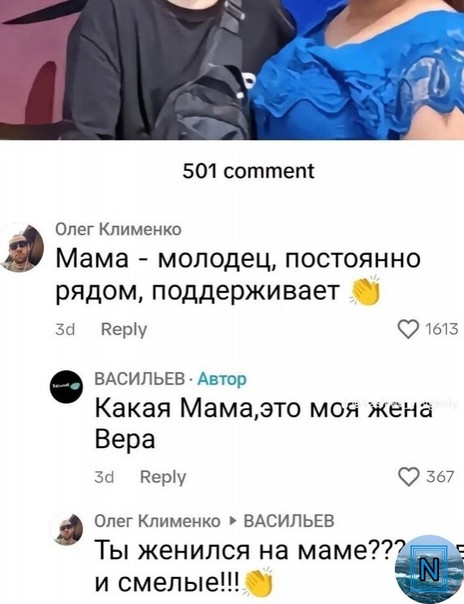
Task: Reply to Олег Клименко's first comment
Action: (x=124, y=330)
